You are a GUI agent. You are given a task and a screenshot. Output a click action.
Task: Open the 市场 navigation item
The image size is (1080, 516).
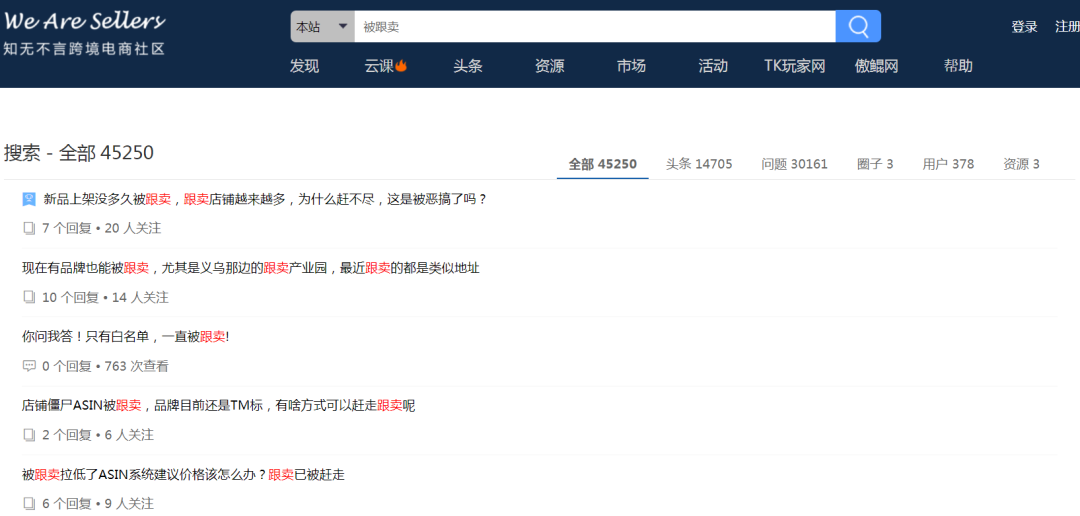(631, 66)
